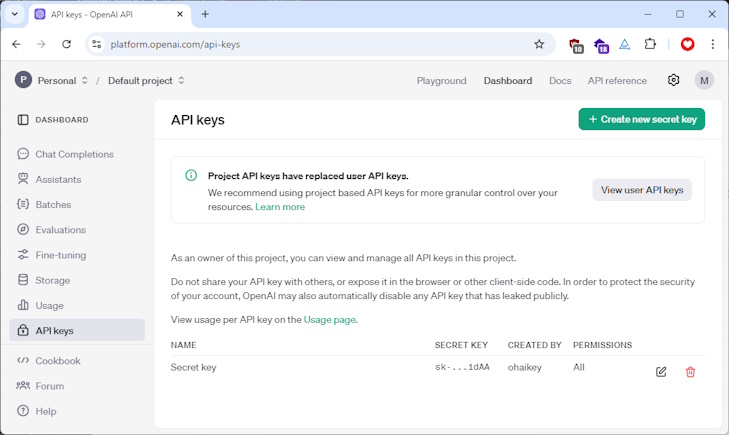Switch to Dashboard in top navigation
Image resolution: width=729 pixels, height=435 pixels.
coord(508,81)
